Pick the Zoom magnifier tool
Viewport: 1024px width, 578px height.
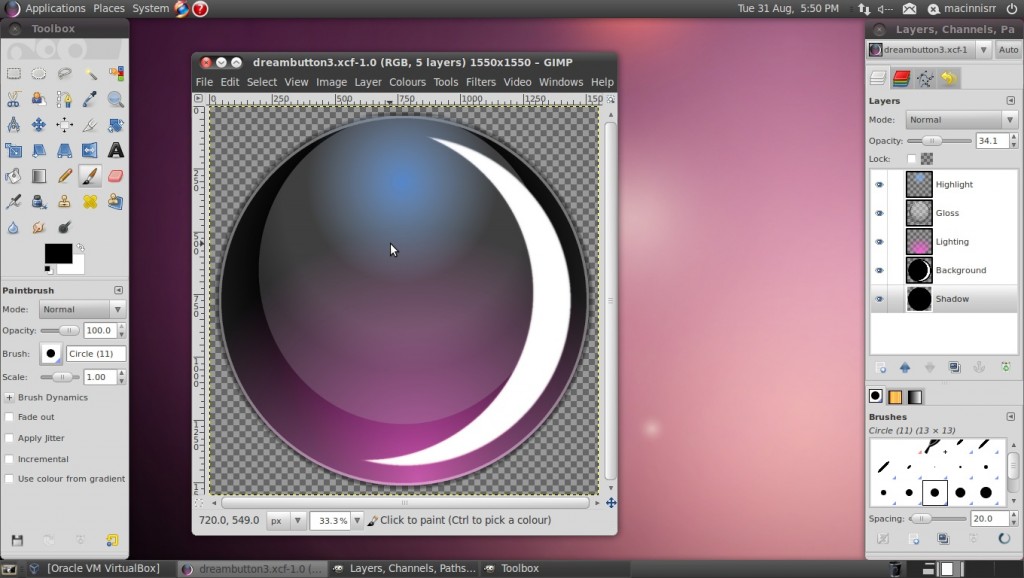point(116,99)
